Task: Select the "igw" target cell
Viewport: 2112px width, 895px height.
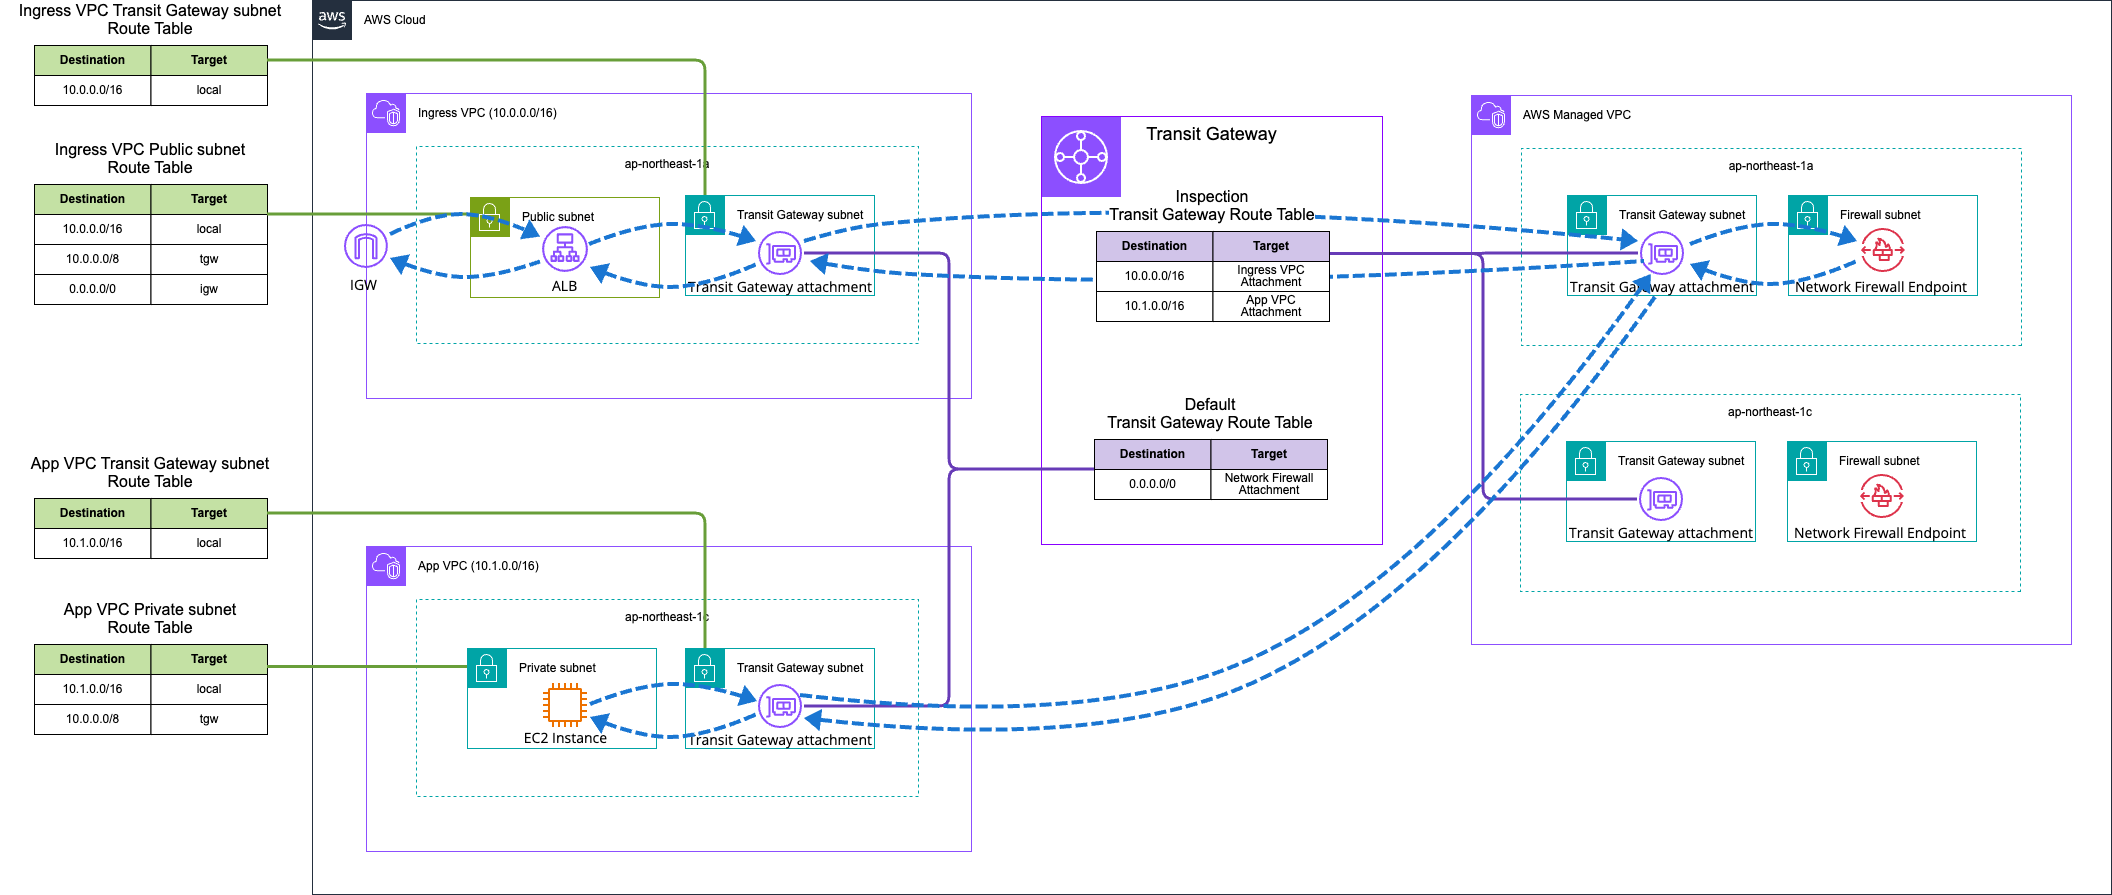Action: coord(209,289)
